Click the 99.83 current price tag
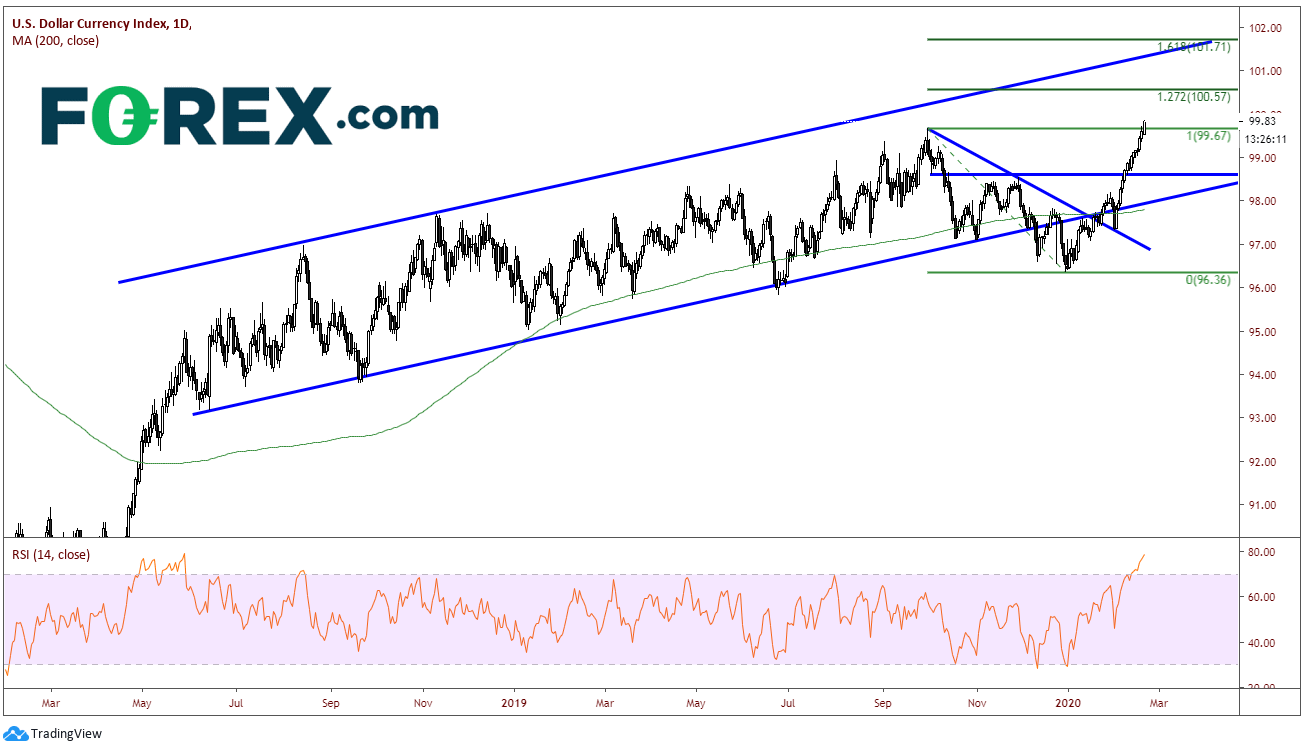 click(1262, 121)
